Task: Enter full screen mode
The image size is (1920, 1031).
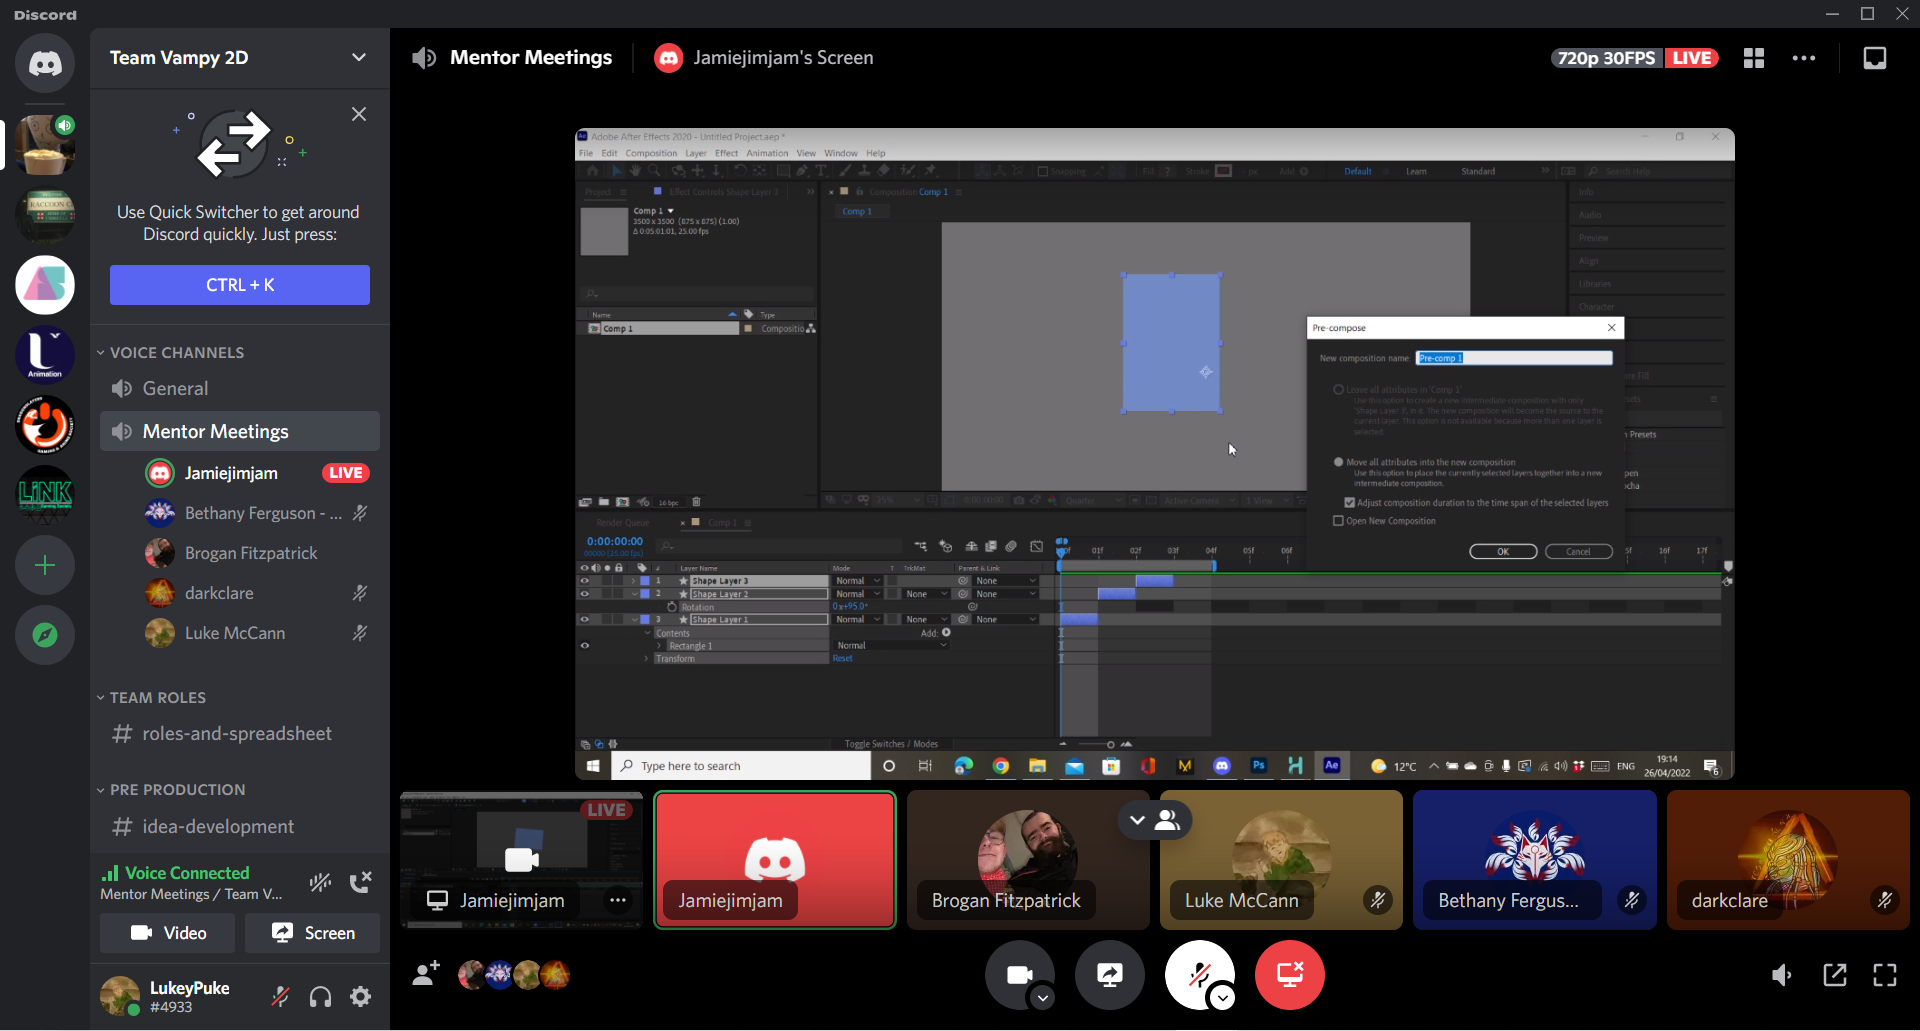Action: click(1885, 975)
